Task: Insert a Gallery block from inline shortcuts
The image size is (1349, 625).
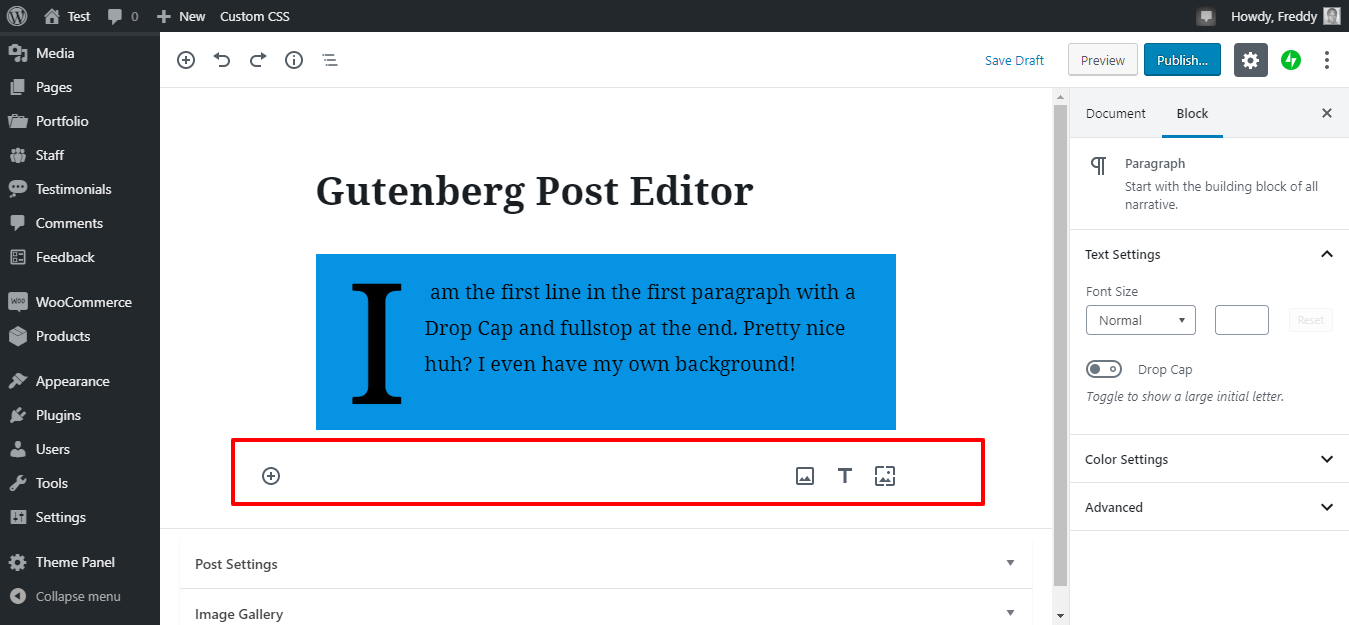Action: pos(884,476)
